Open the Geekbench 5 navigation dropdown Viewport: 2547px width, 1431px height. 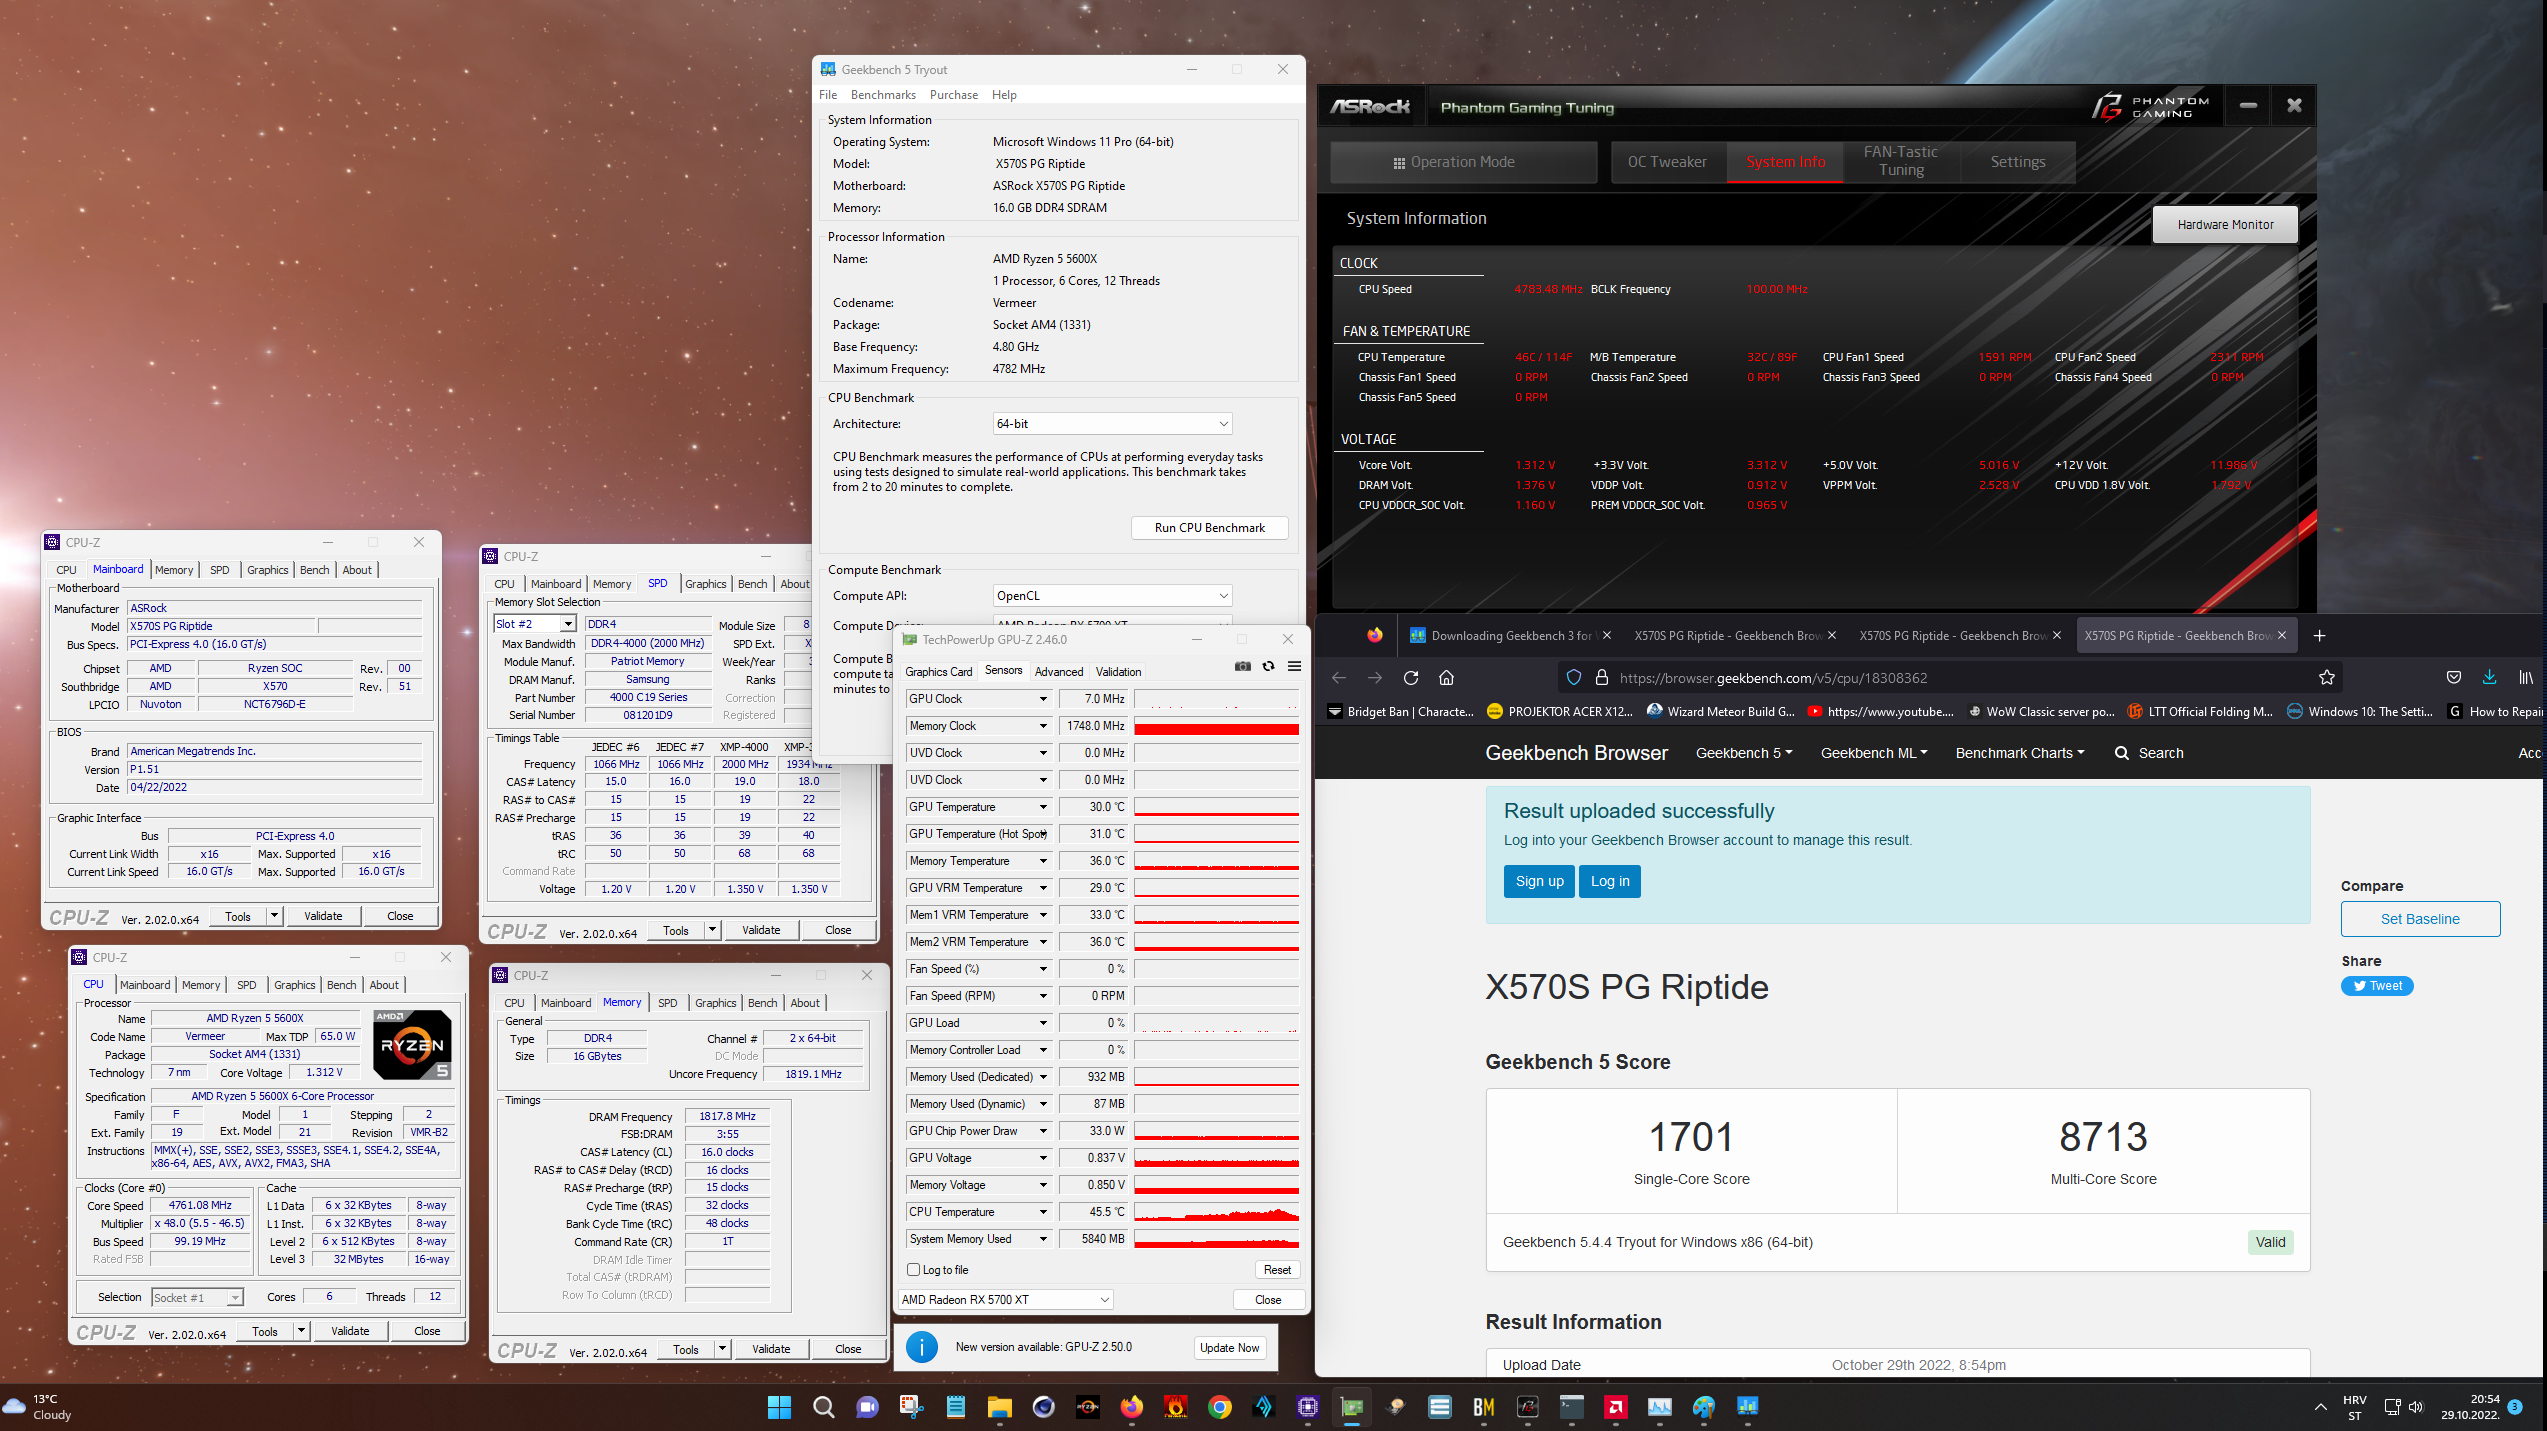coord(1744,753)
